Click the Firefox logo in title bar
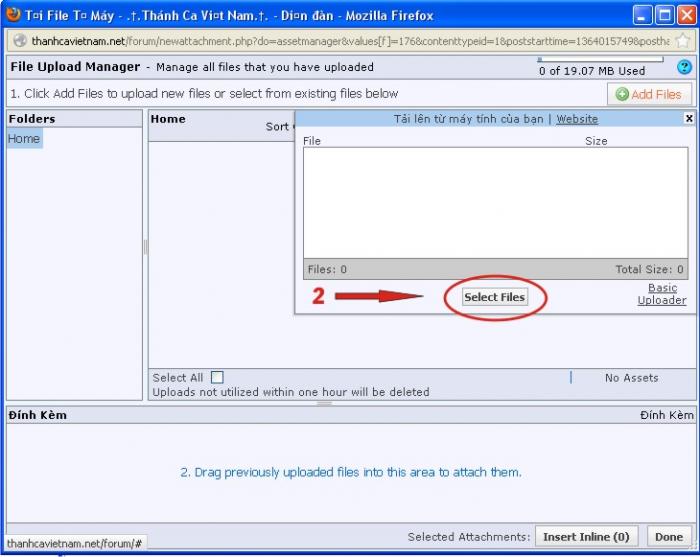The width and height of the screenshot is (700, 557). 13,15
